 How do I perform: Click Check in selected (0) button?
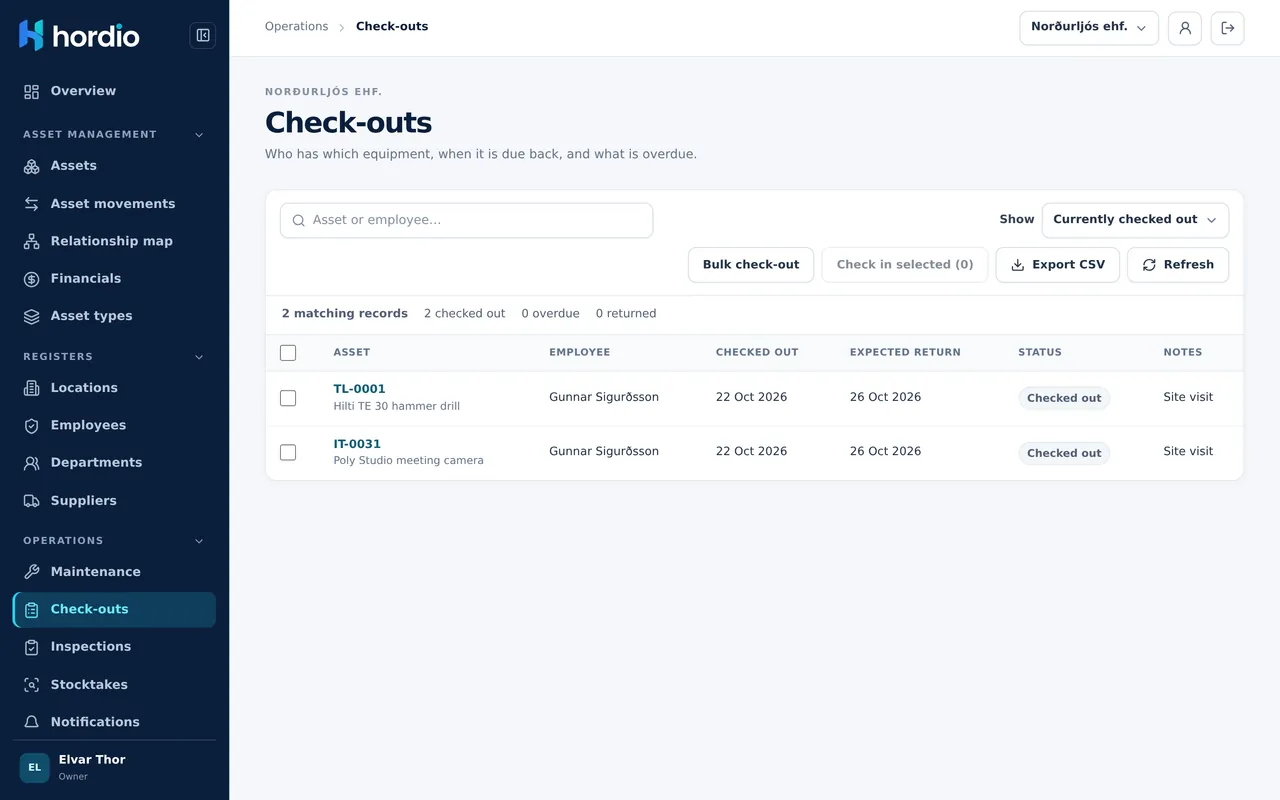(905, 265)
